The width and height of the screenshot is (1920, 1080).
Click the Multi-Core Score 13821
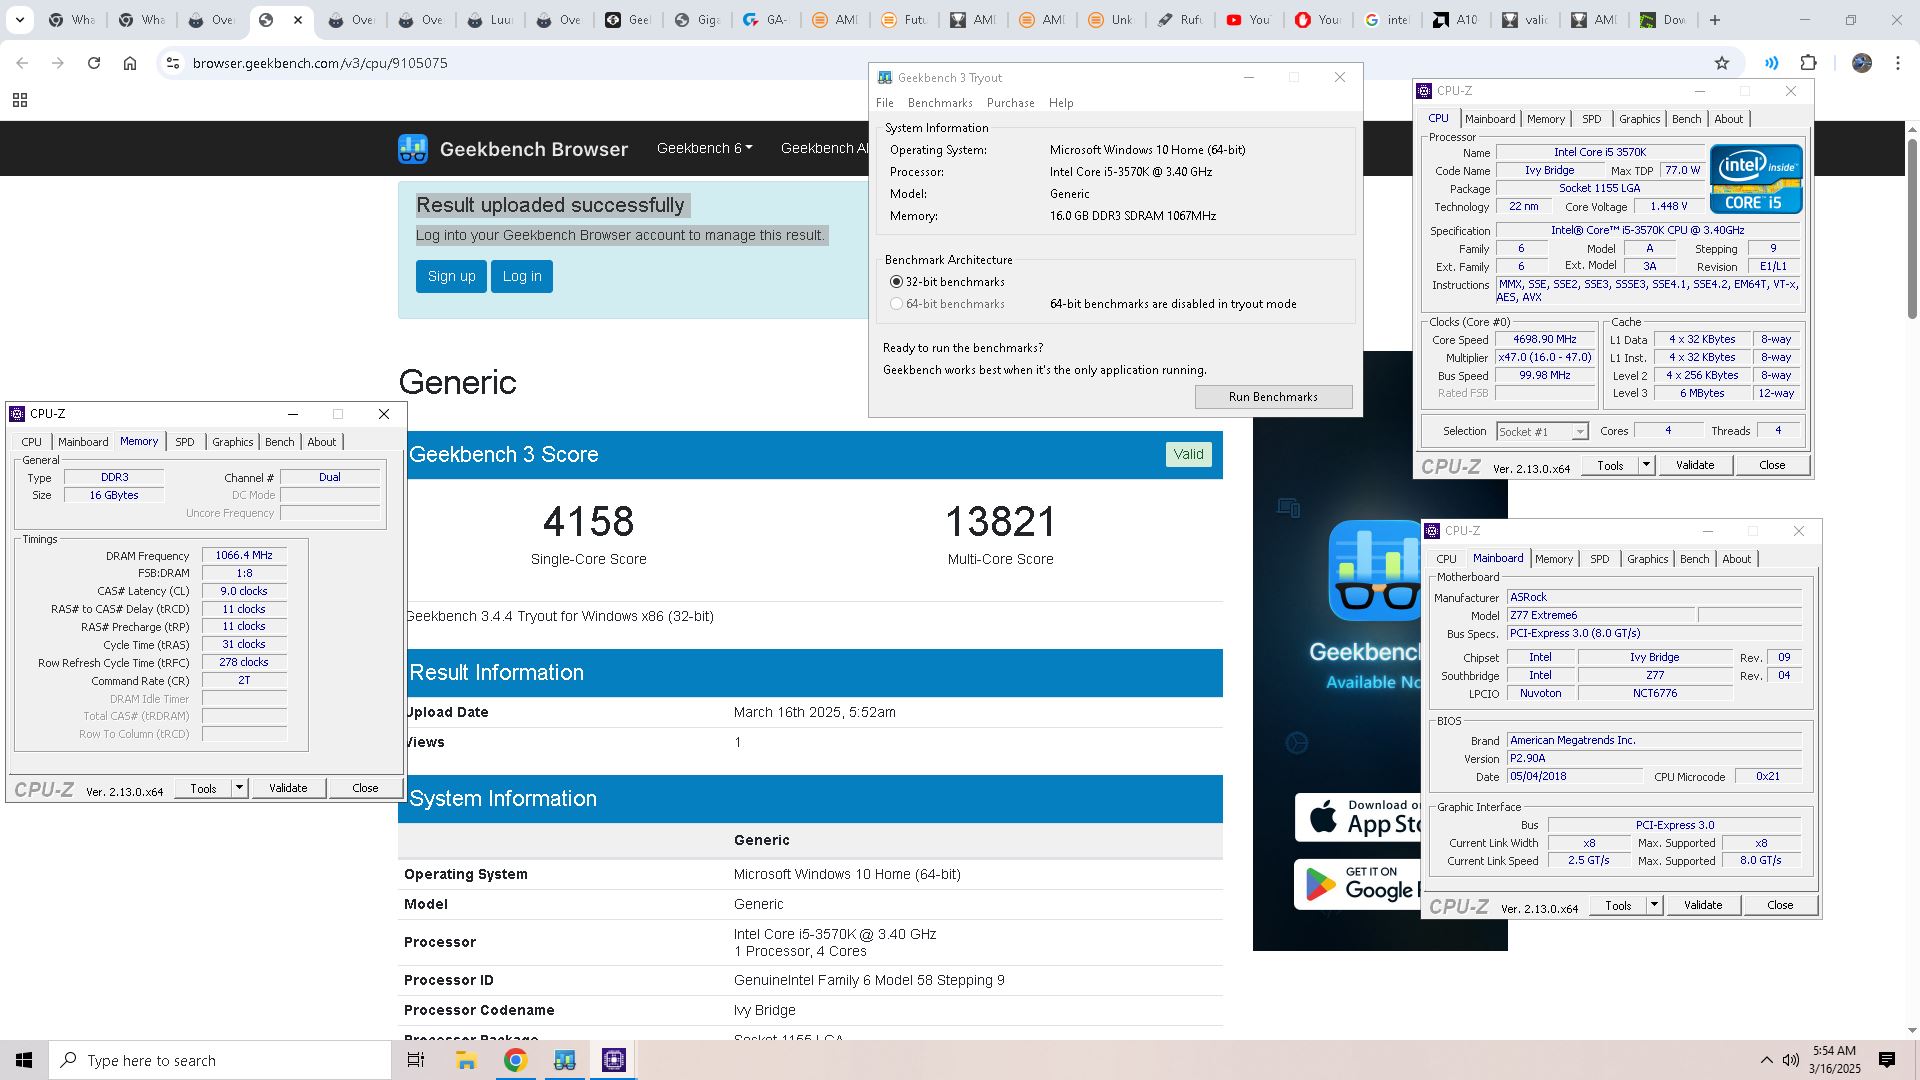(x=1000, y=521)
